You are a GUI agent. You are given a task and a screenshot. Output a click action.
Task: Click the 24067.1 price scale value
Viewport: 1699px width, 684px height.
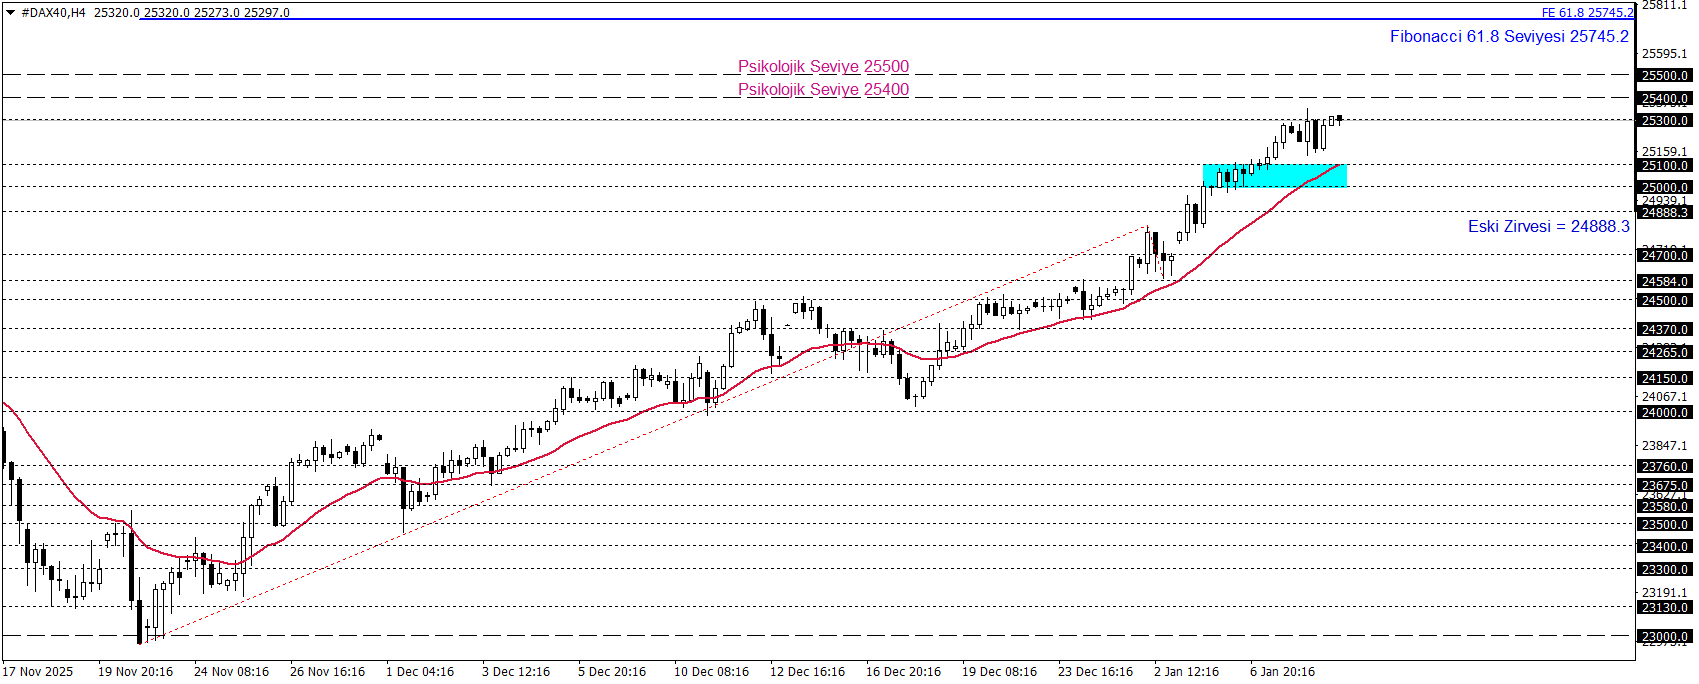(x=1665, y=396)
